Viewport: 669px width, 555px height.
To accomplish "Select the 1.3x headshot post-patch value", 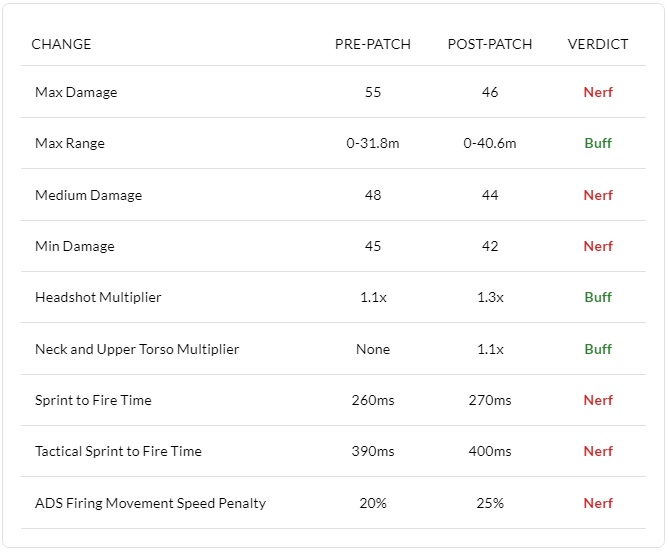I will tap(490, 297).
